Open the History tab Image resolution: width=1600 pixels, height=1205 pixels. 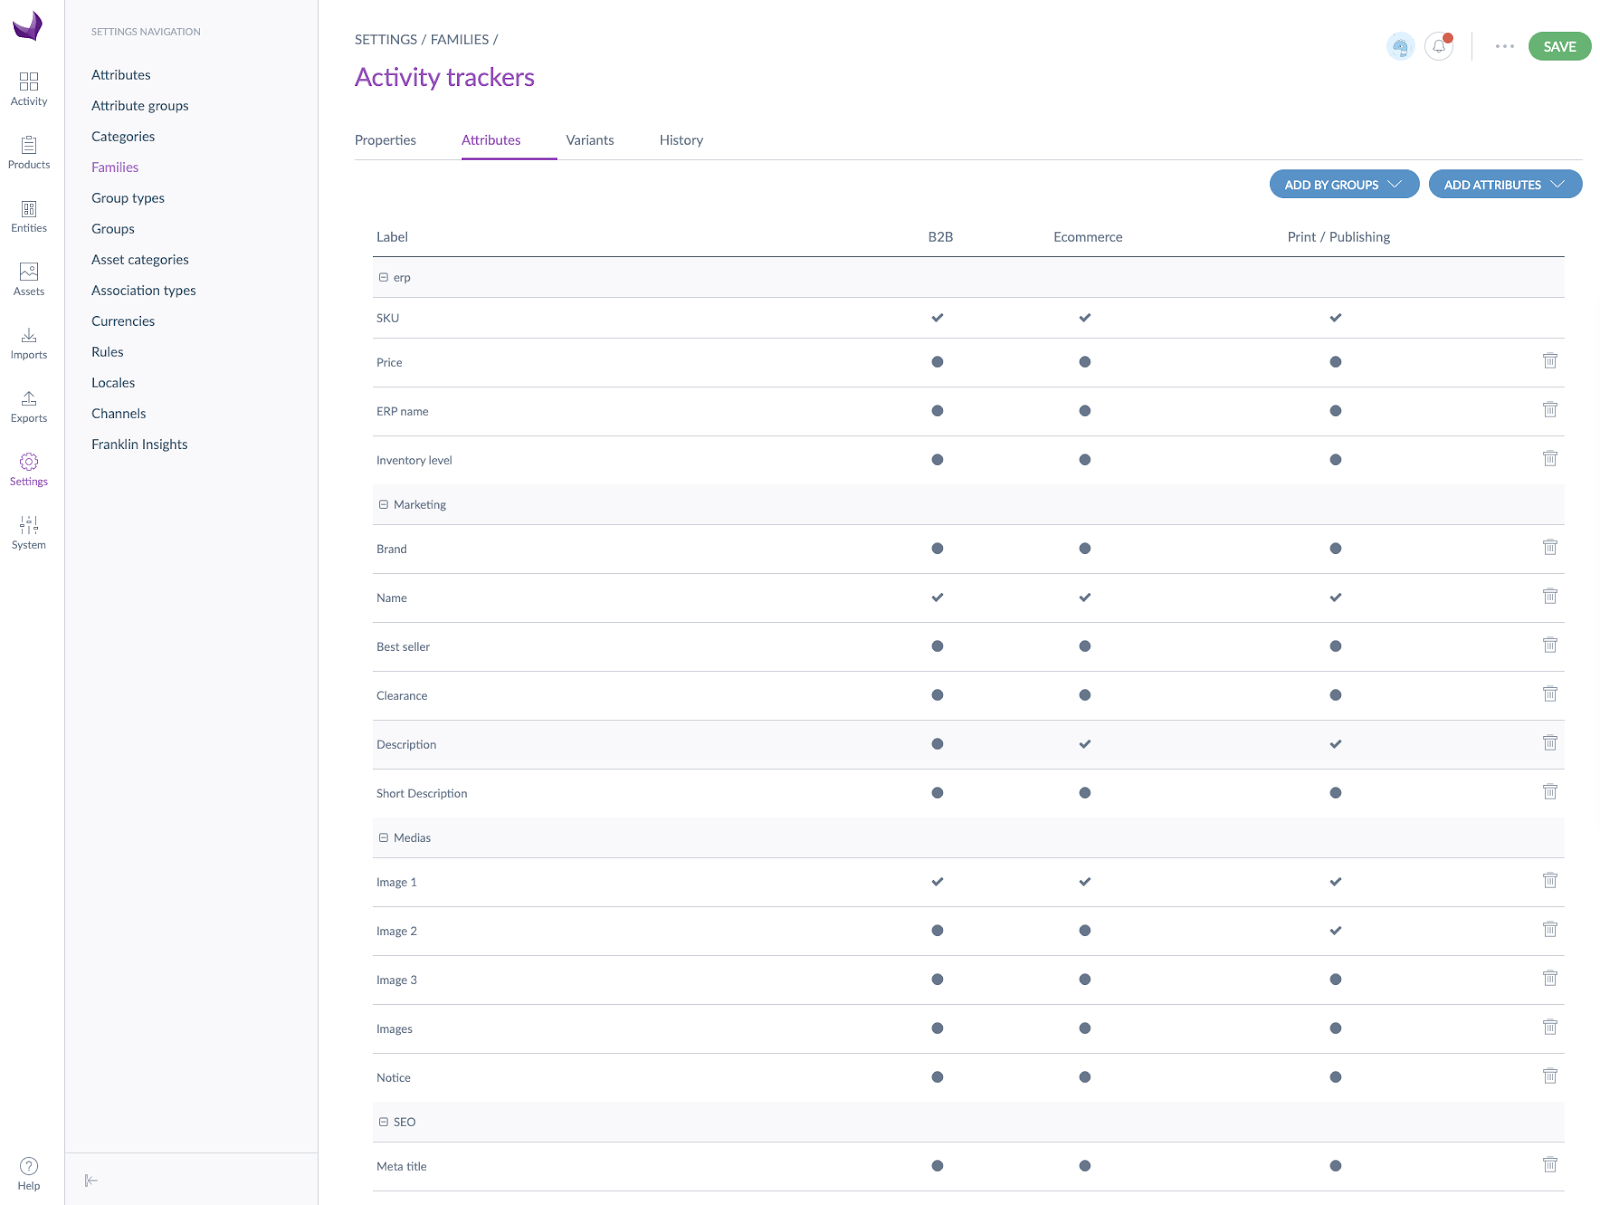pyautogui.click(x=681, y=140)
